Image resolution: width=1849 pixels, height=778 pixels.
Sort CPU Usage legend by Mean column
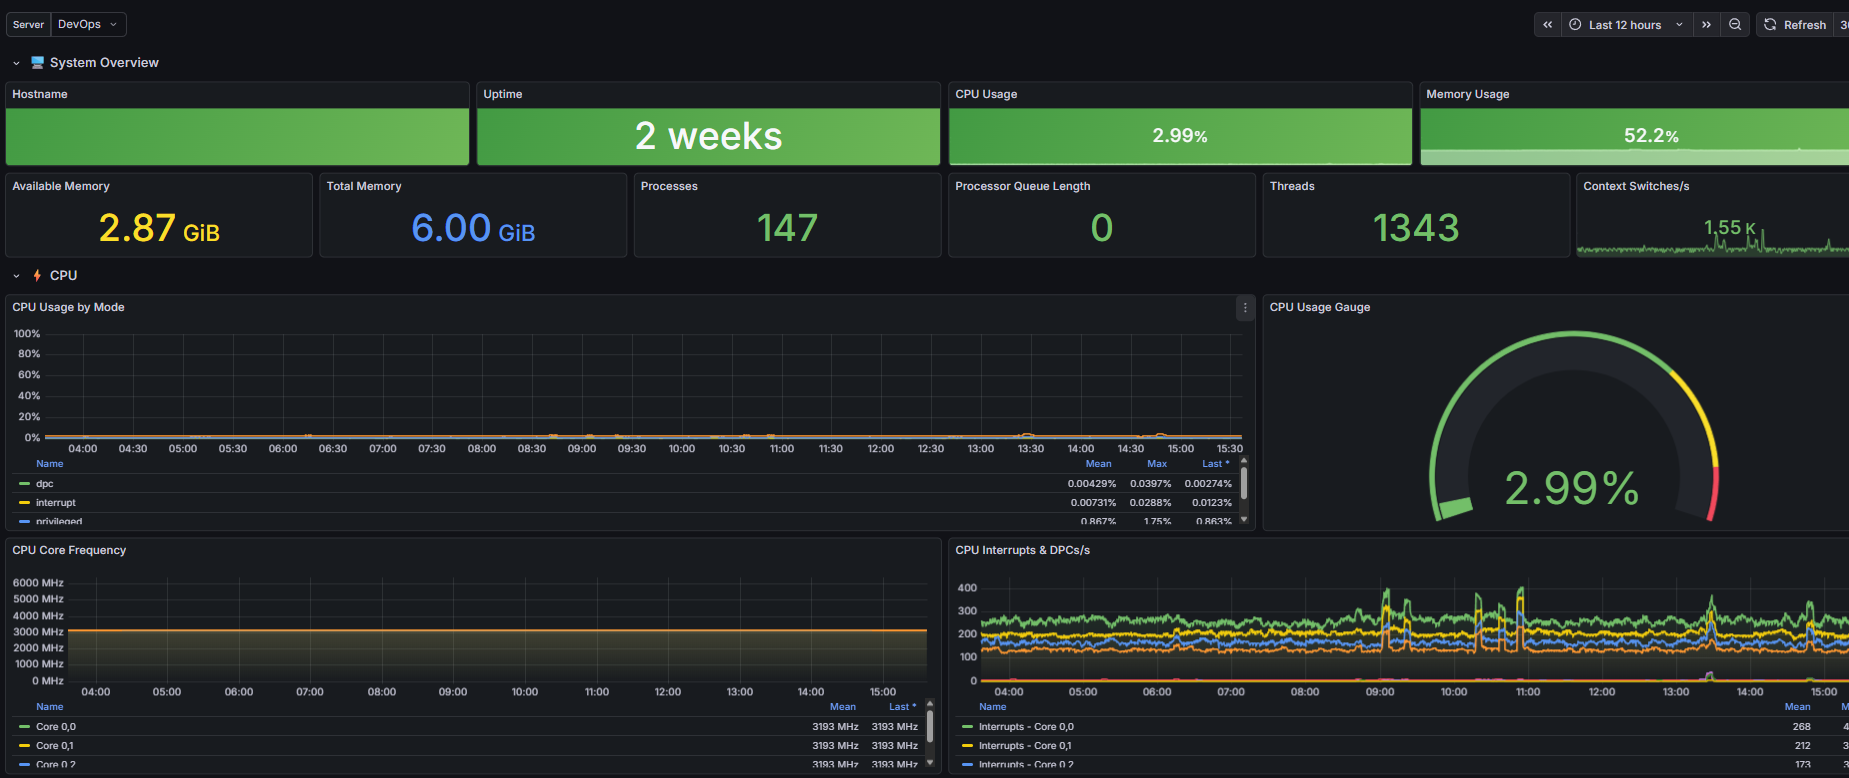click(x=1098, y=464)
